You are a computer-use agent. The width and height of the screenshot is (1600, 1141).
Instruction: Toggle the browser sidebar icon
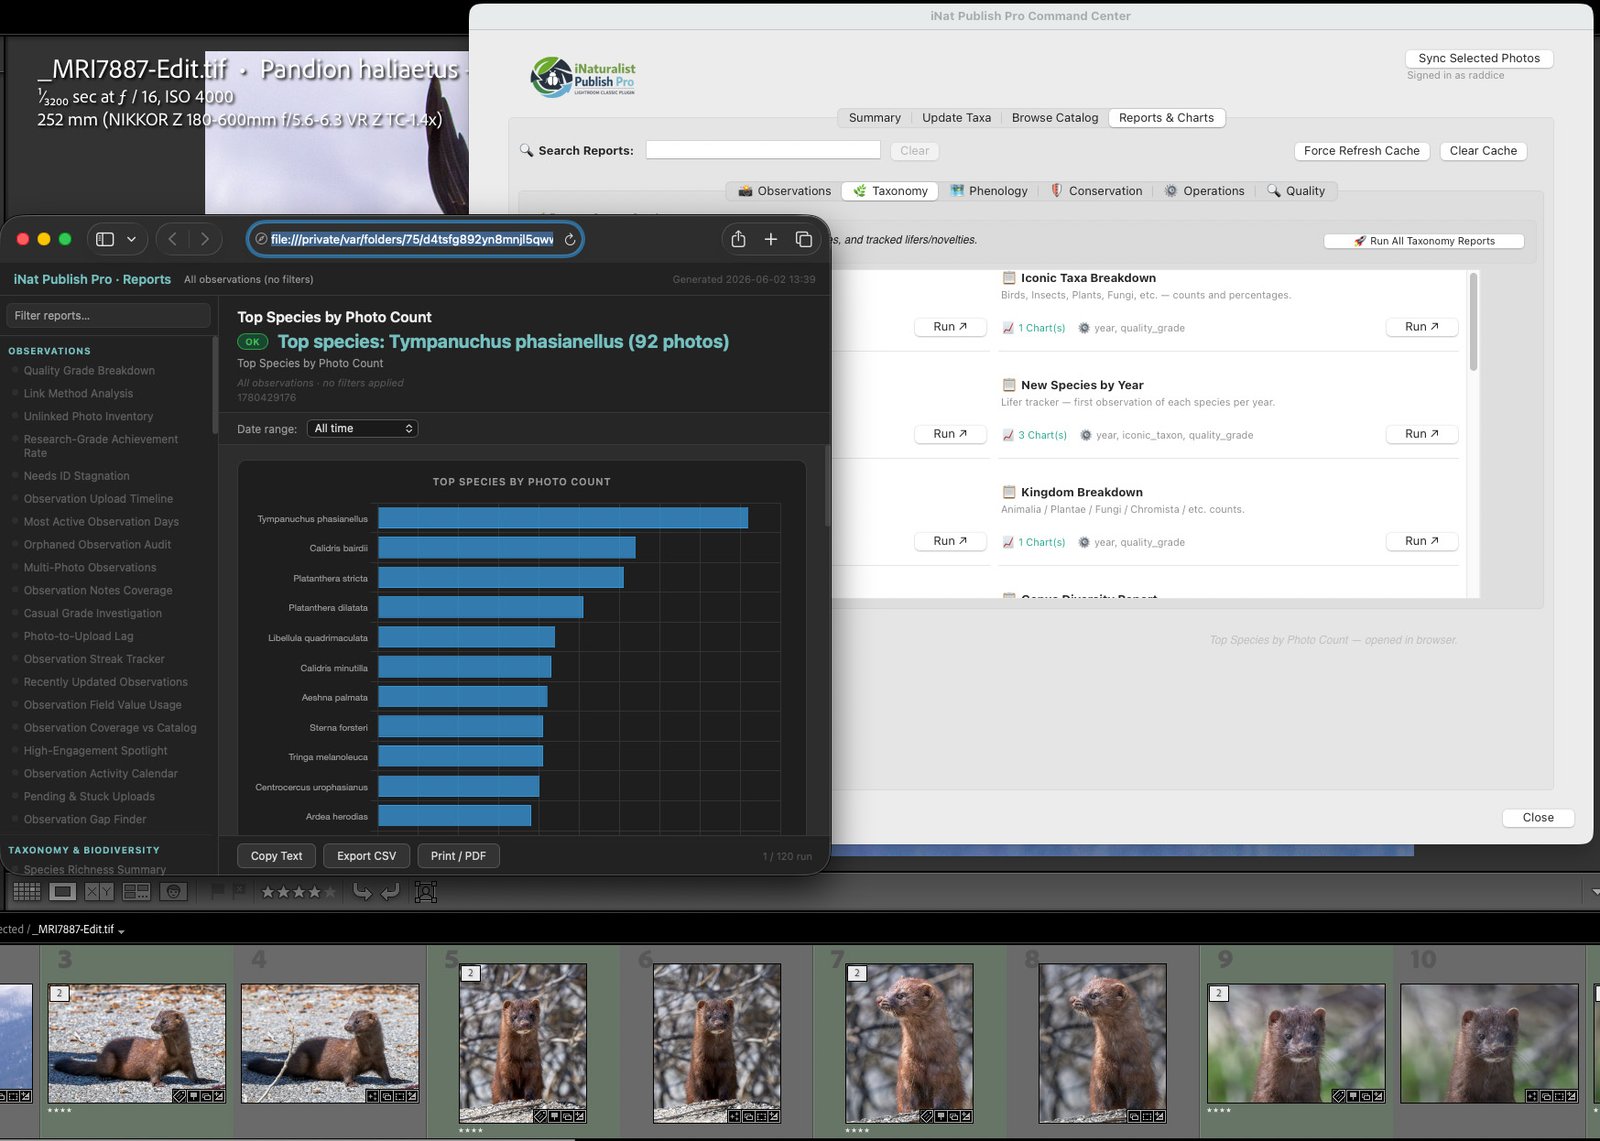[x=105, y=239]
